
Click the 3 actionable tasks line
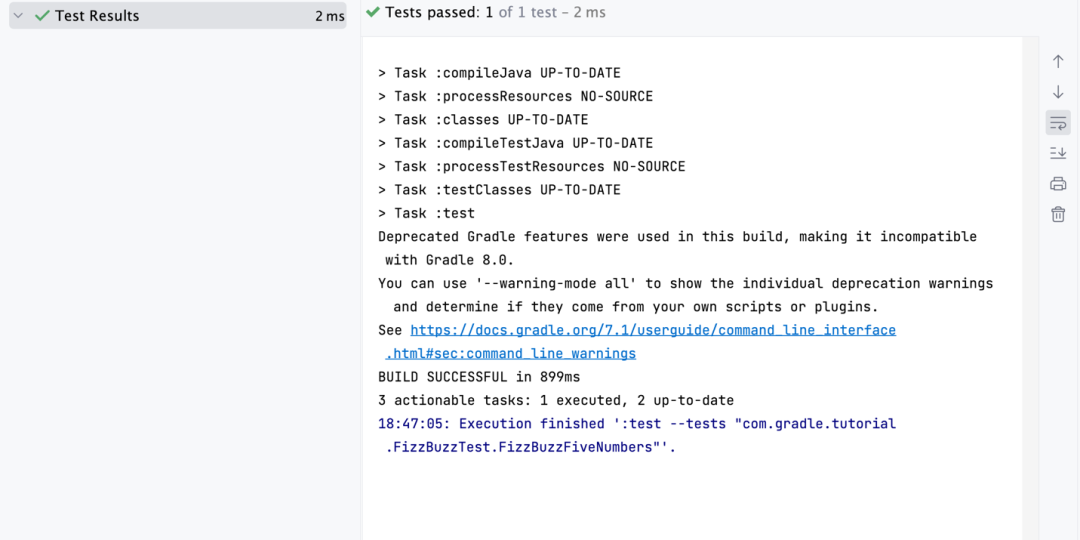(556, 400)
